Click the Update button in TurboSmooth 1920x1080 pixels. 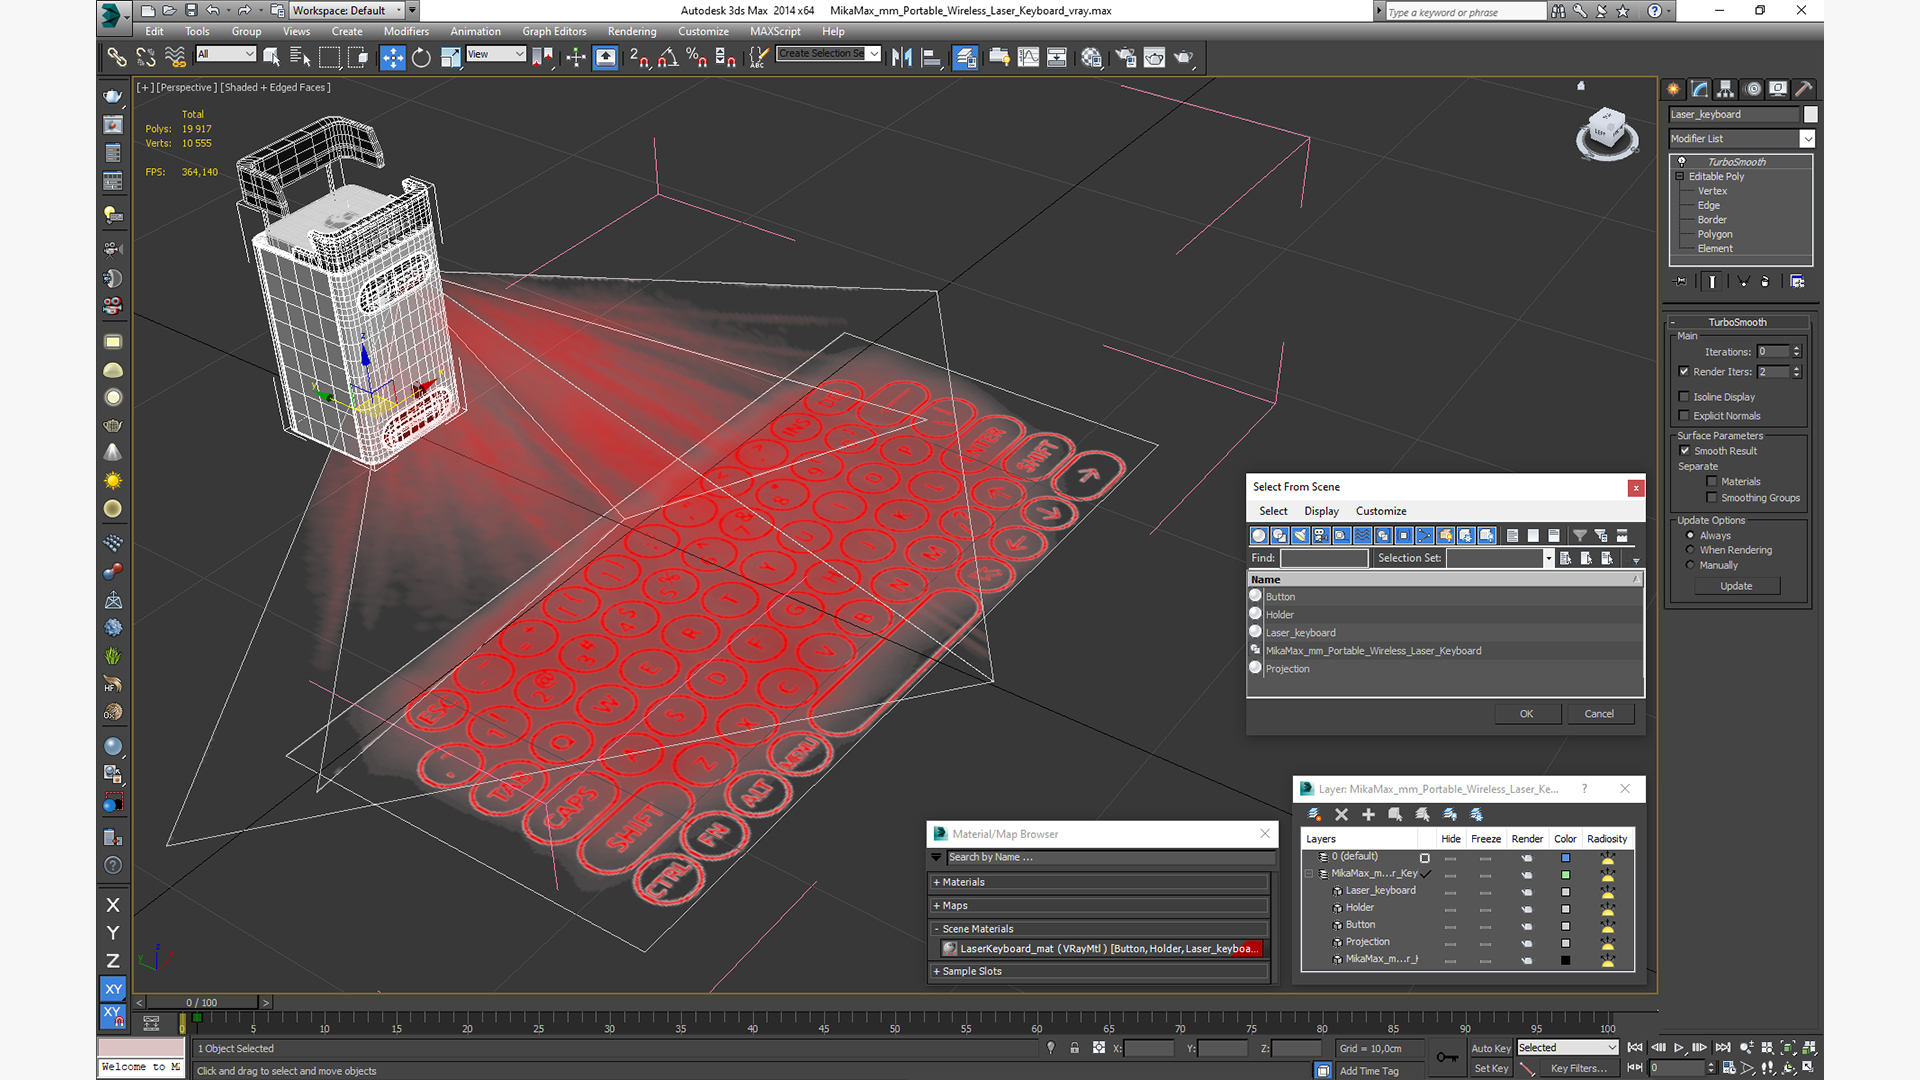tap(1736, 586)
